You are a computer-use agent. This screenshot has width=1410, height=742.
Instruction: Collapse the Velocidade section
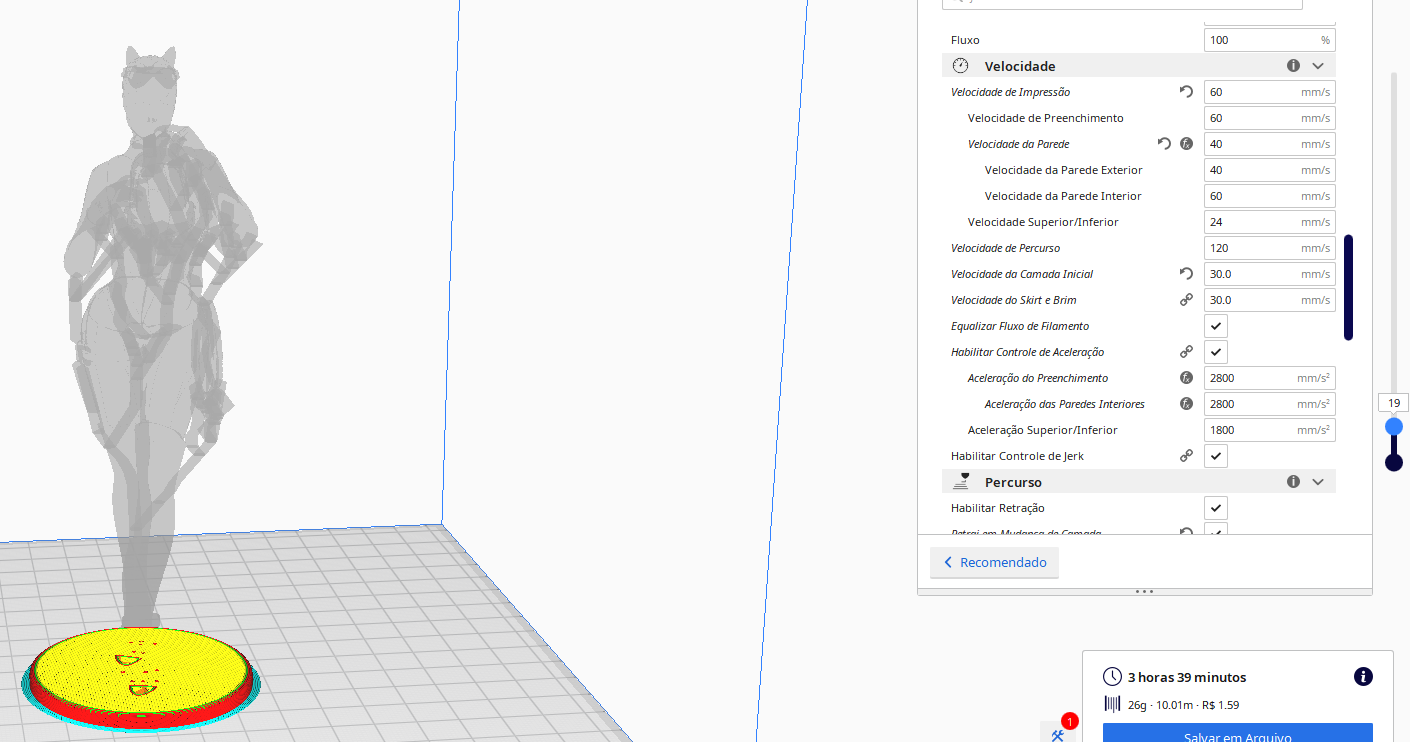coord(1318,64)
